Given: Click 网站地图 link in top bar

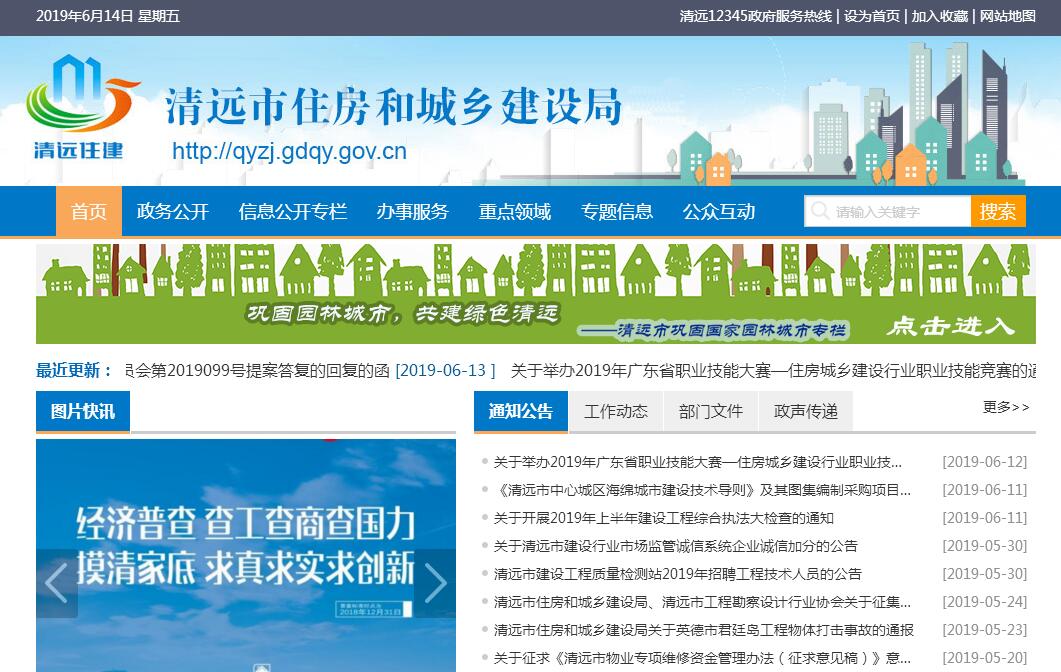Looking at the screenshot, I should (1007, 16).
